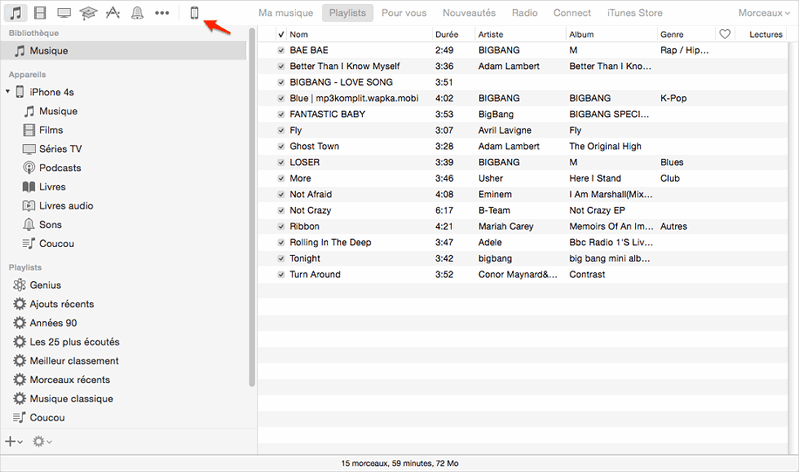Open Nouveautés tab
799x472 pixels.
[469, 13]
